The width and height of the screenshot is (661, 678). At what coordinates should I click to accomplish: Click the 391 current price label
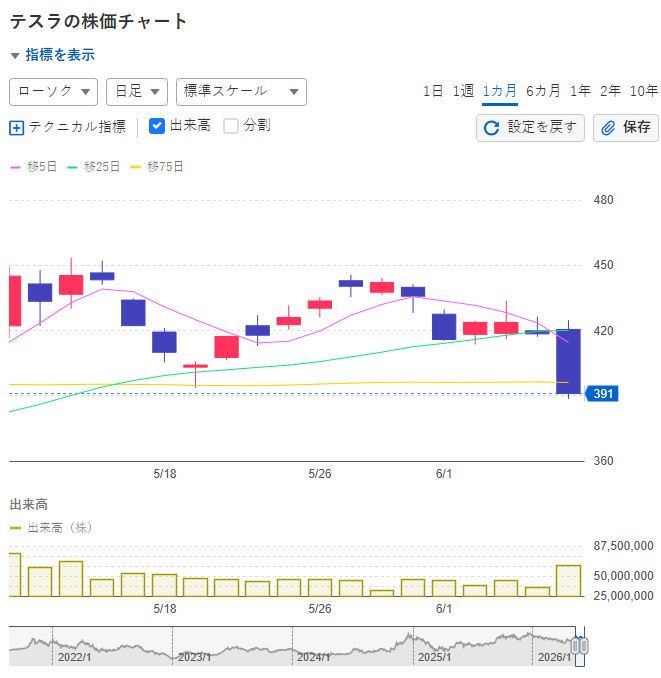(x=601, y=394)
